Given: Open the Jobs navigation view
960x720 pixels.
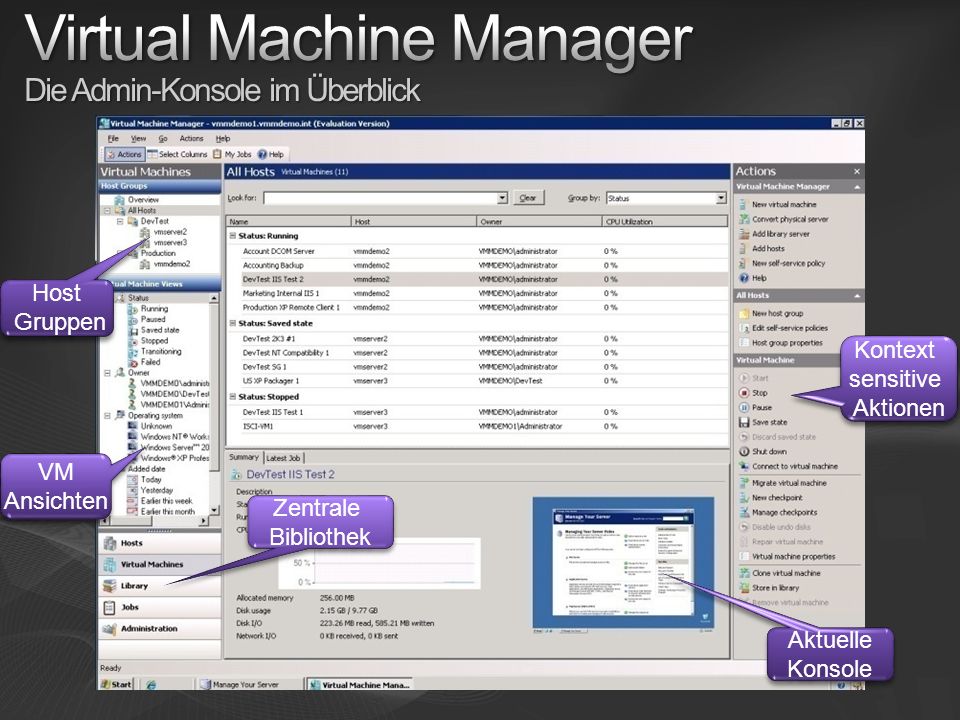Looking at the screenshot, I should [x=160, y=607].
